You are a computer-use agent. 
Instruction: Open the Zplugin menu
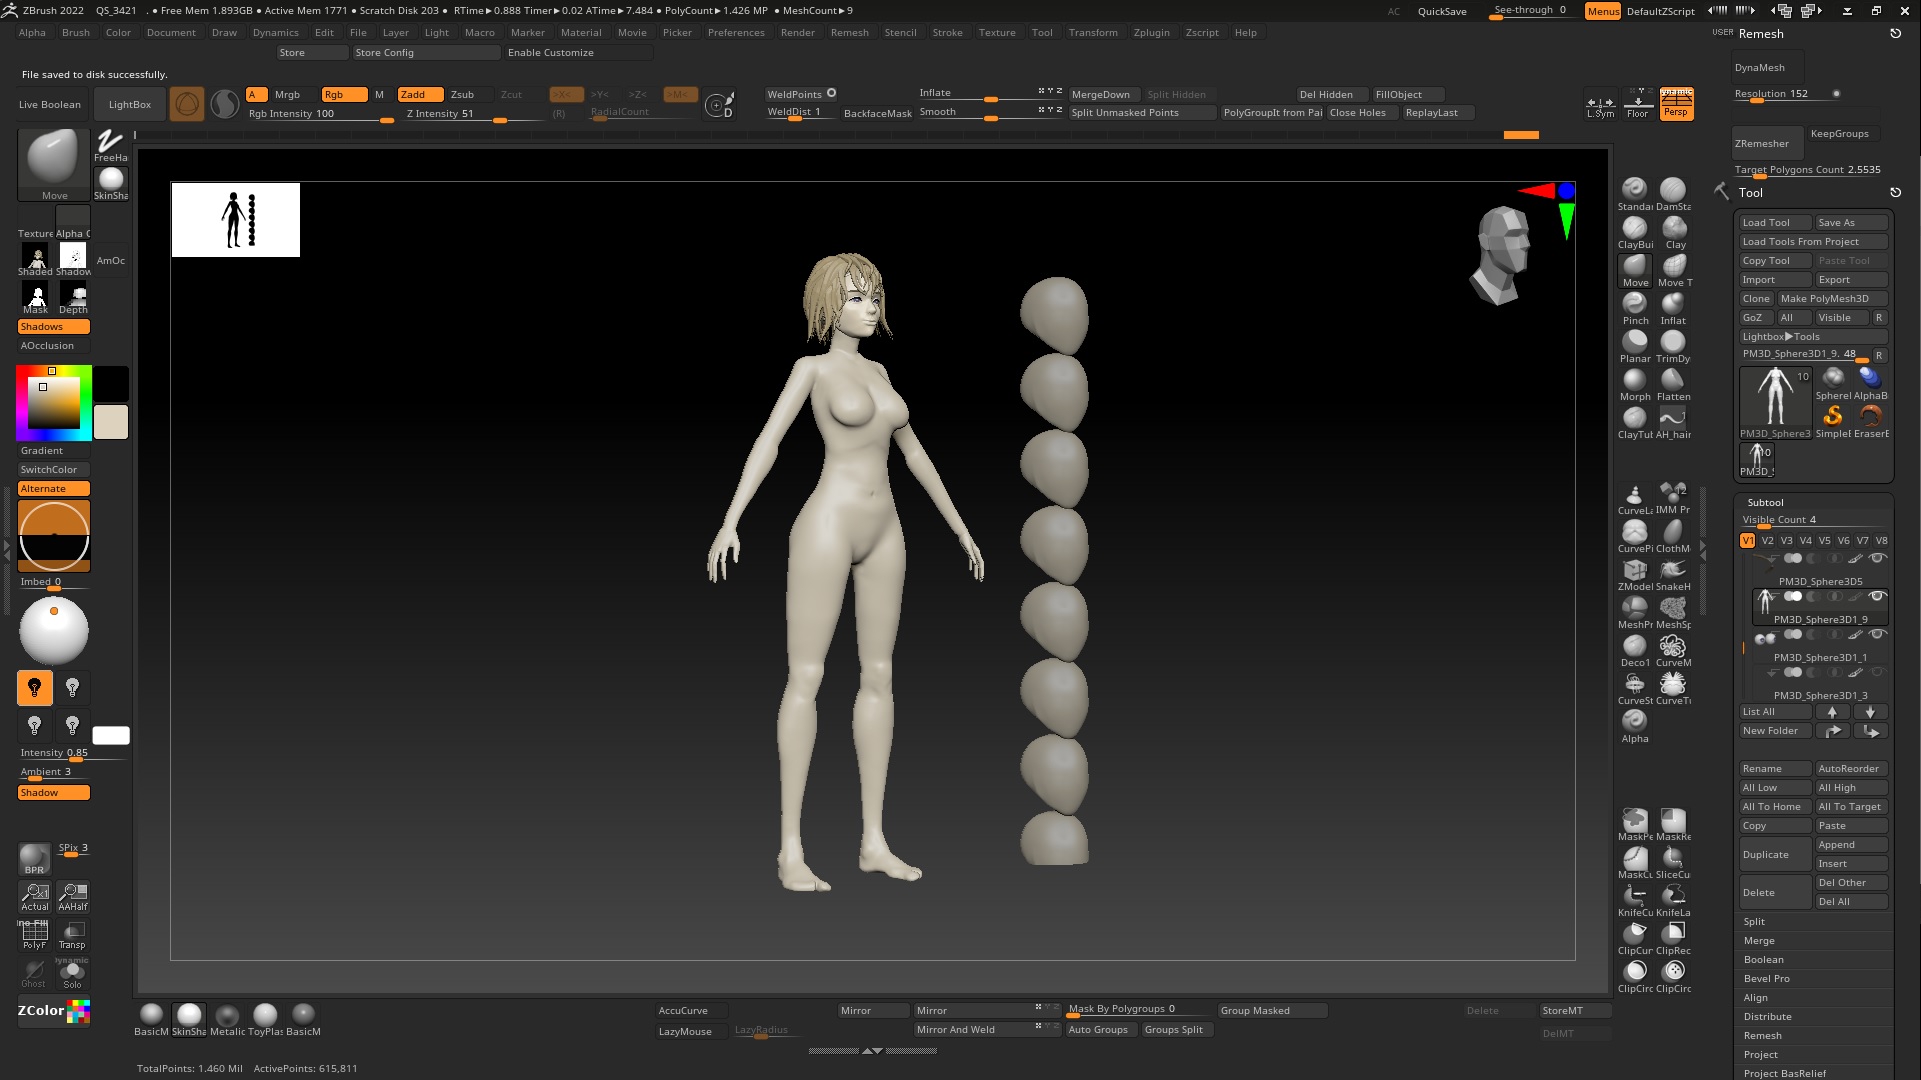1151,32
